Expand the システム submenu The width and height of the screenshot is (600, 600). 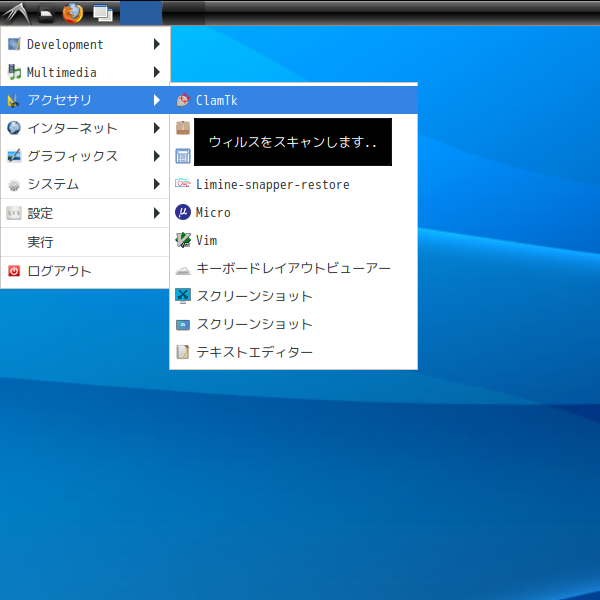pyautogui.click(x=85, y=184)
